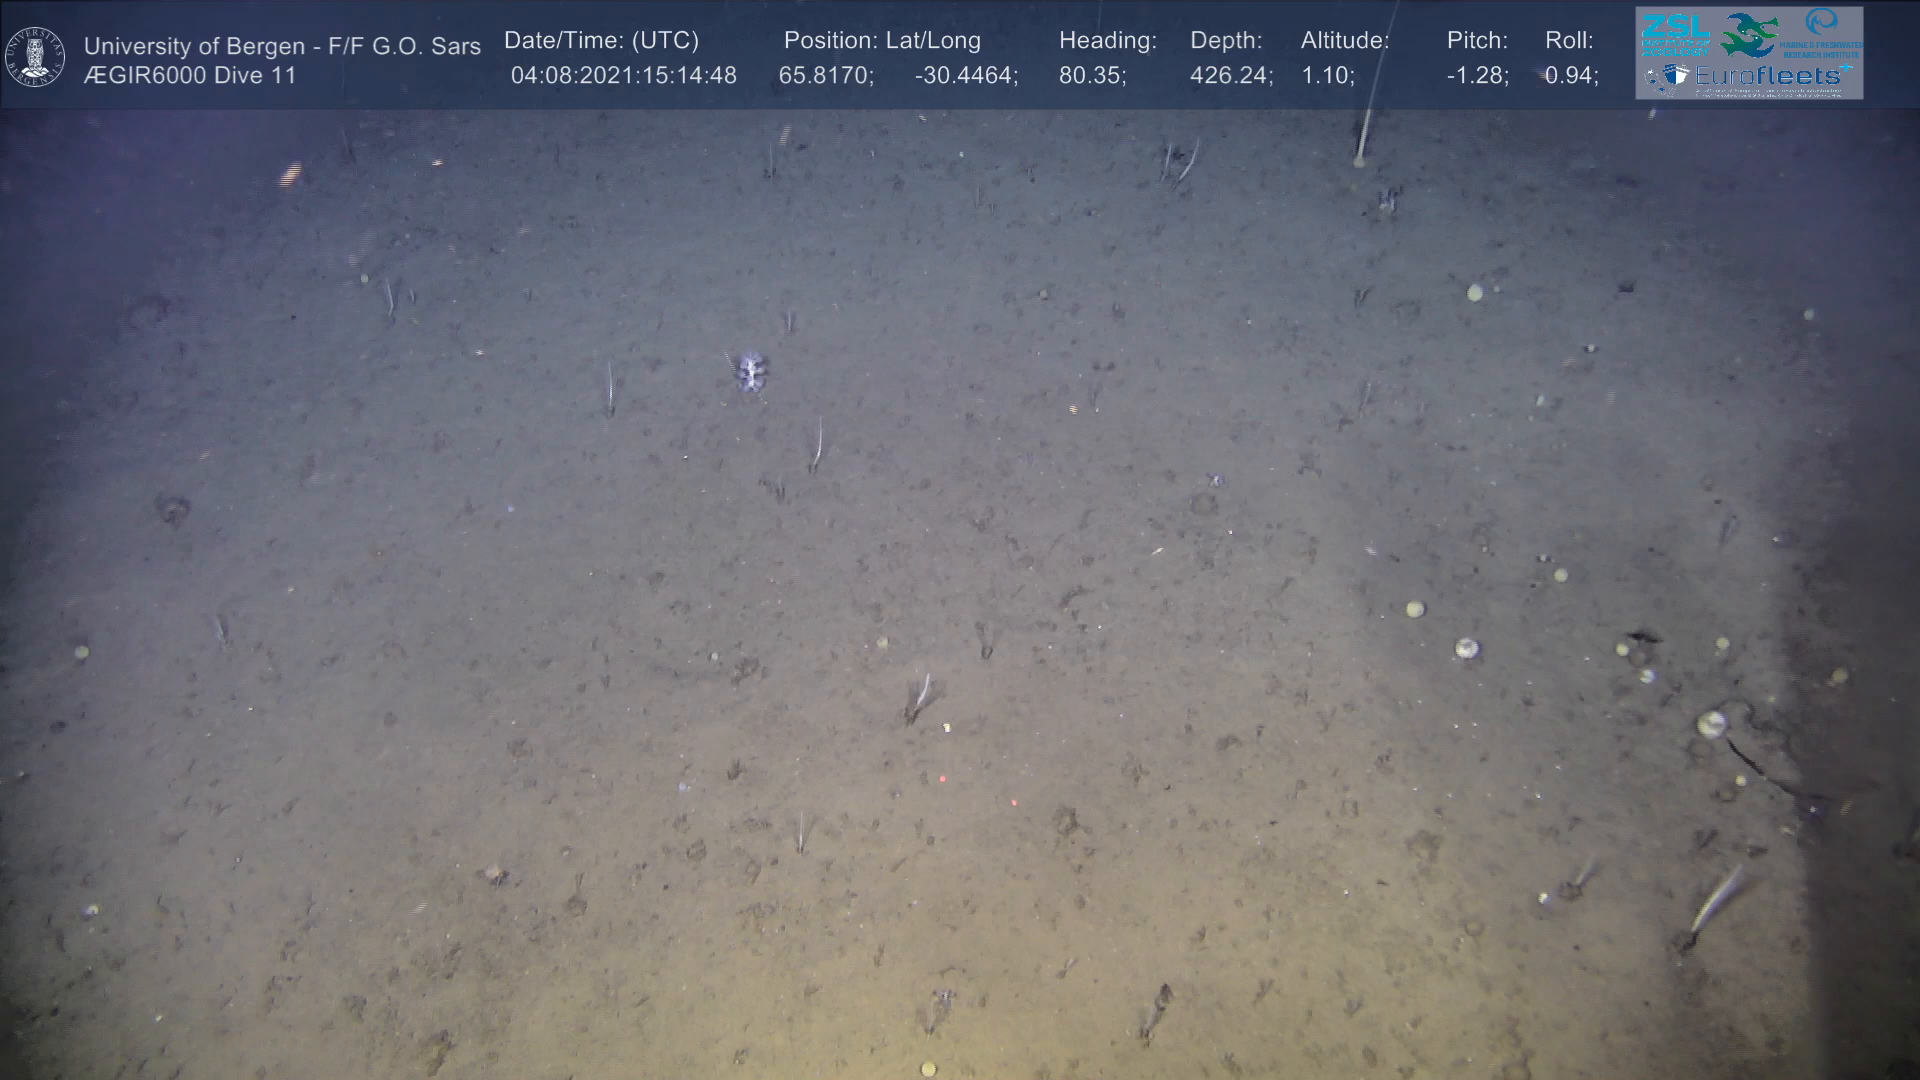Image resolution: width=1920 pixels, height=1080 pixels.
Task: Click the ZSL Institute of Zoology logo
Action: [1675, 35]
